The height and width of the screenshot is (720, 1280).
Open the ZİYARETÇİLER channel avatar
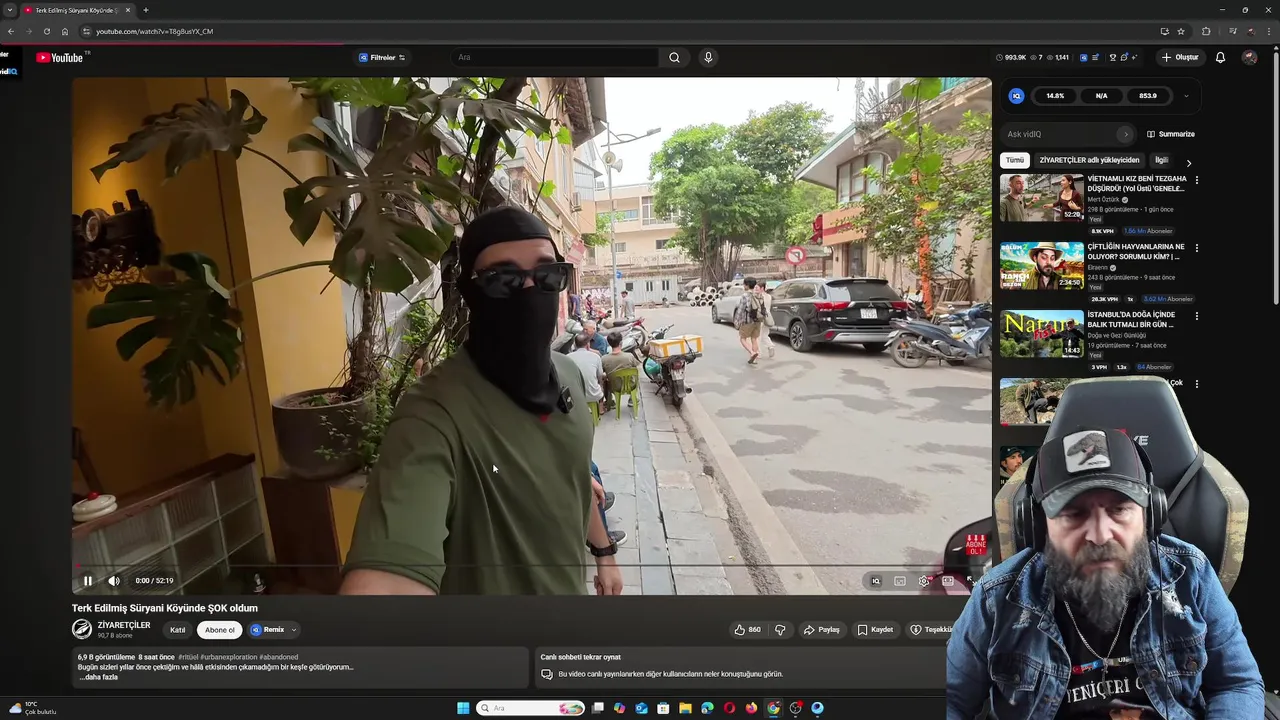click(x=82, y=629)
